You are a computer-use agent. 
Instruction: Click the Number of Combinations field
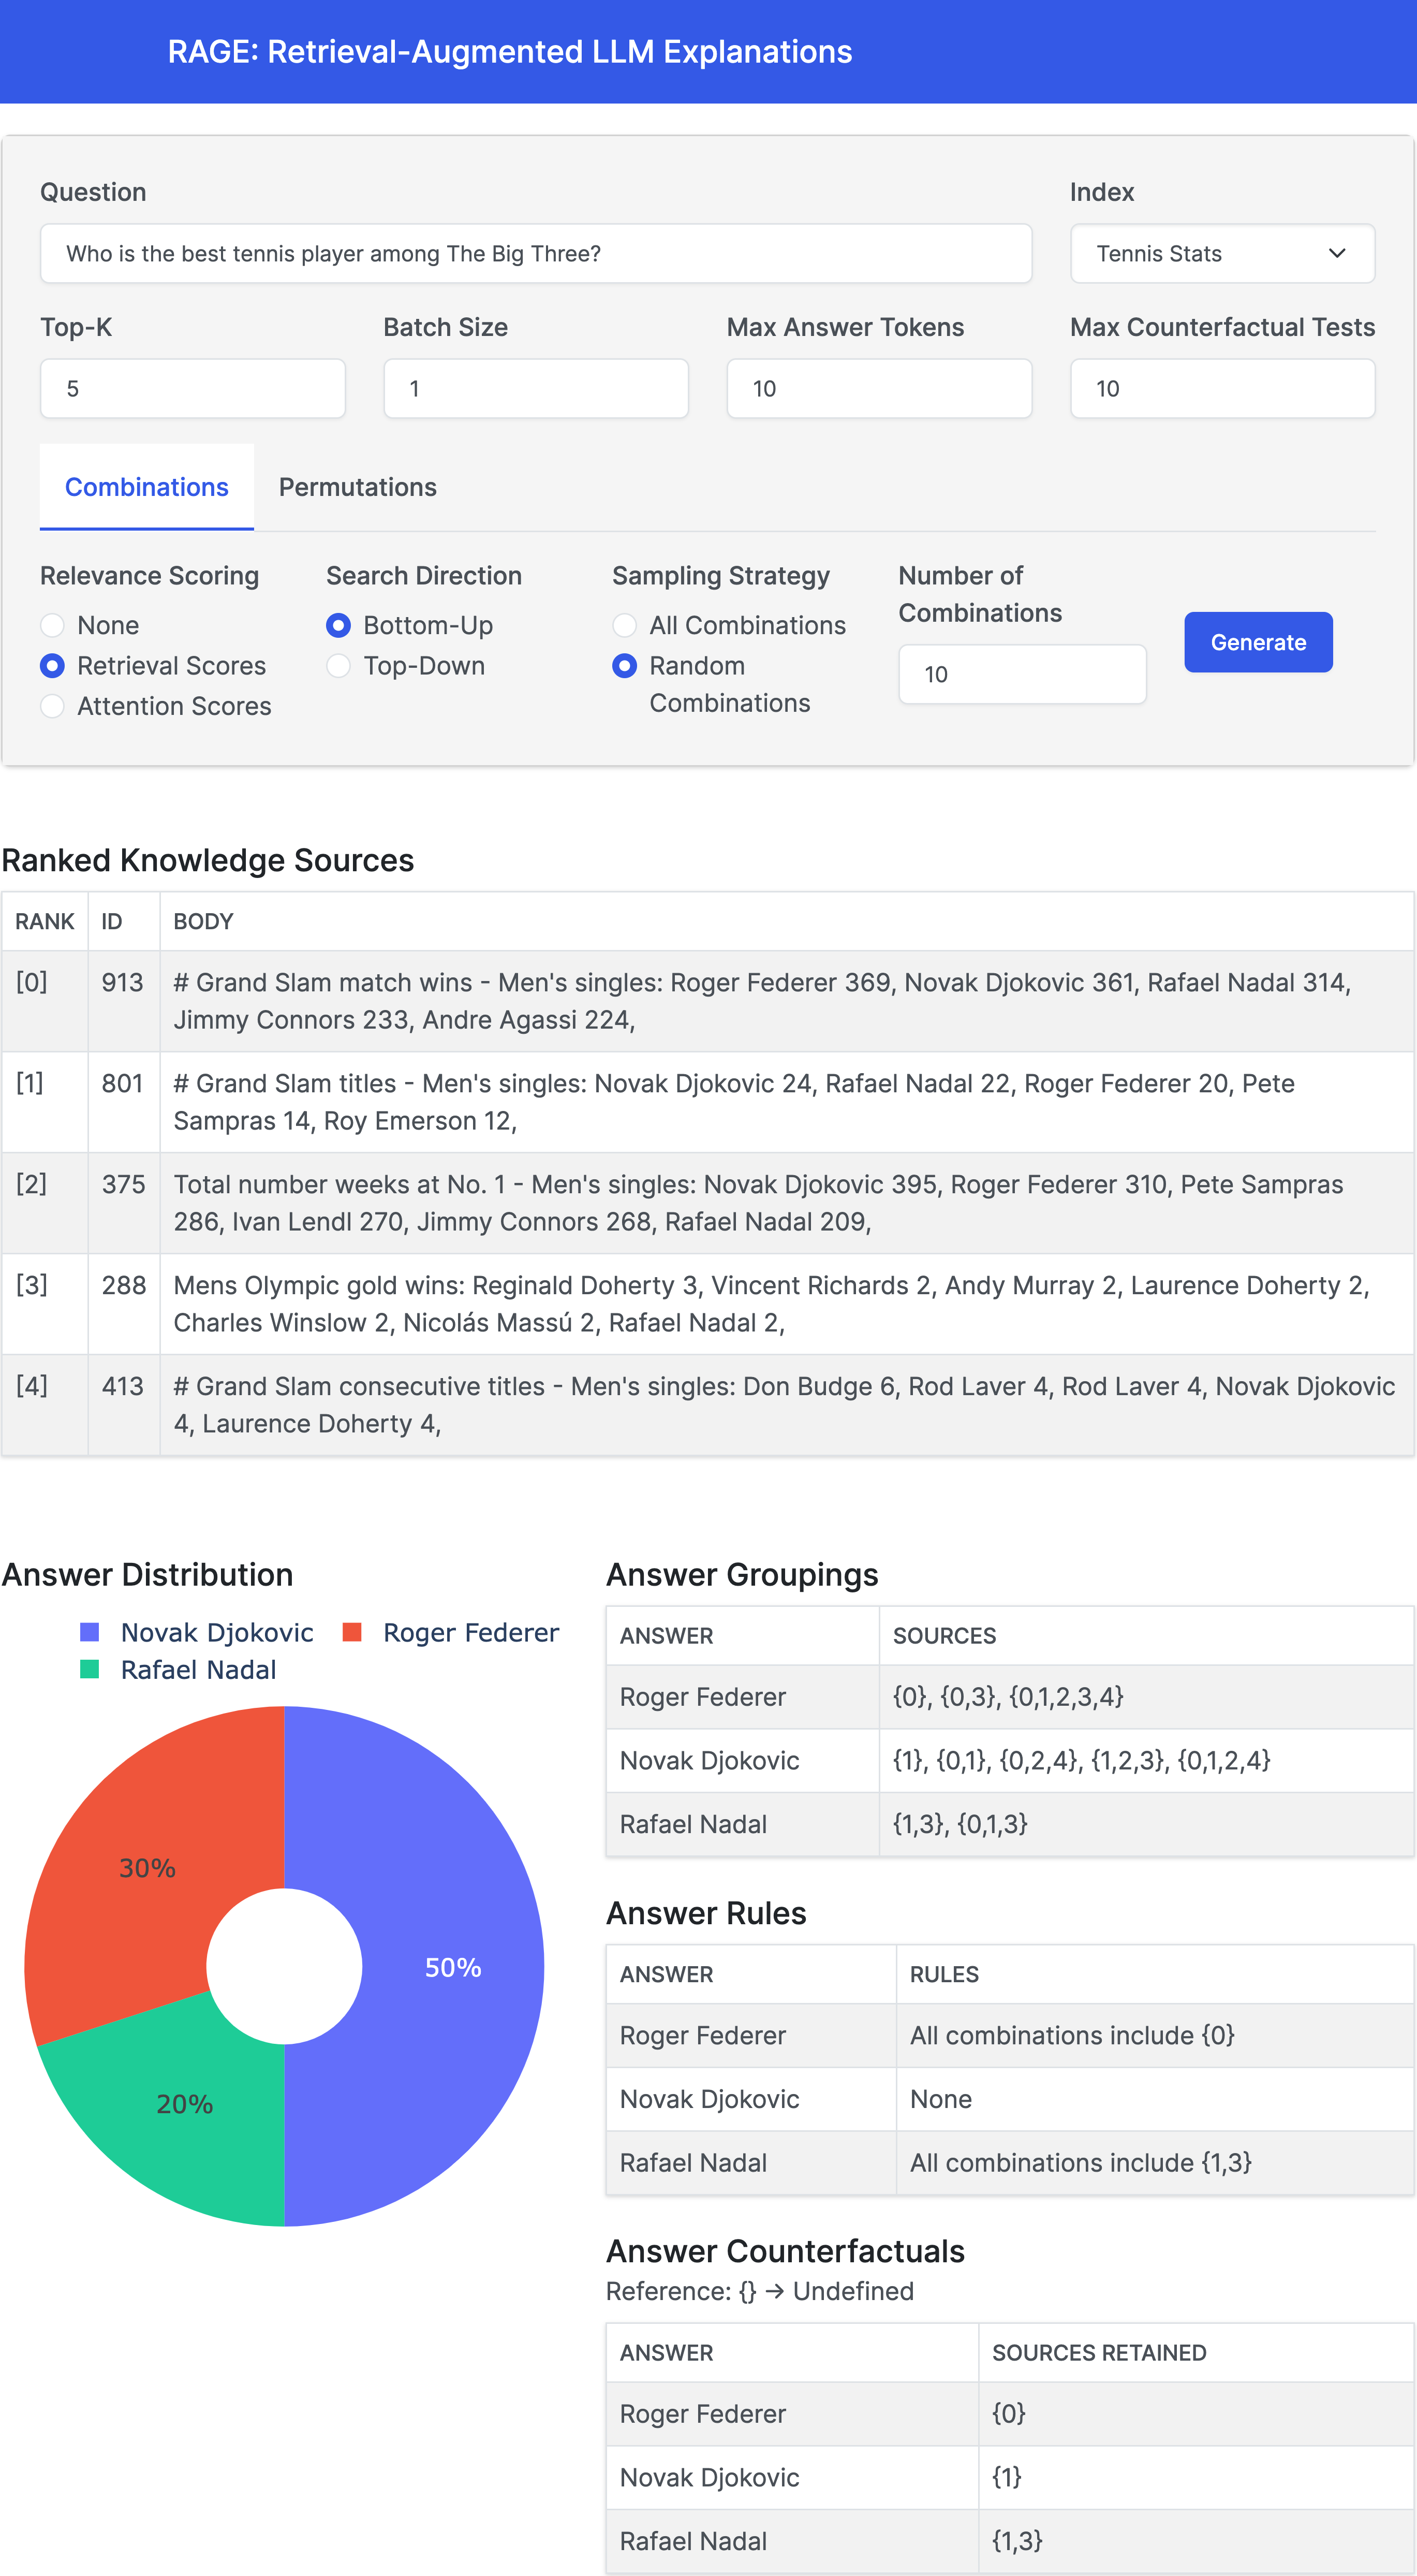[1022, 675]
